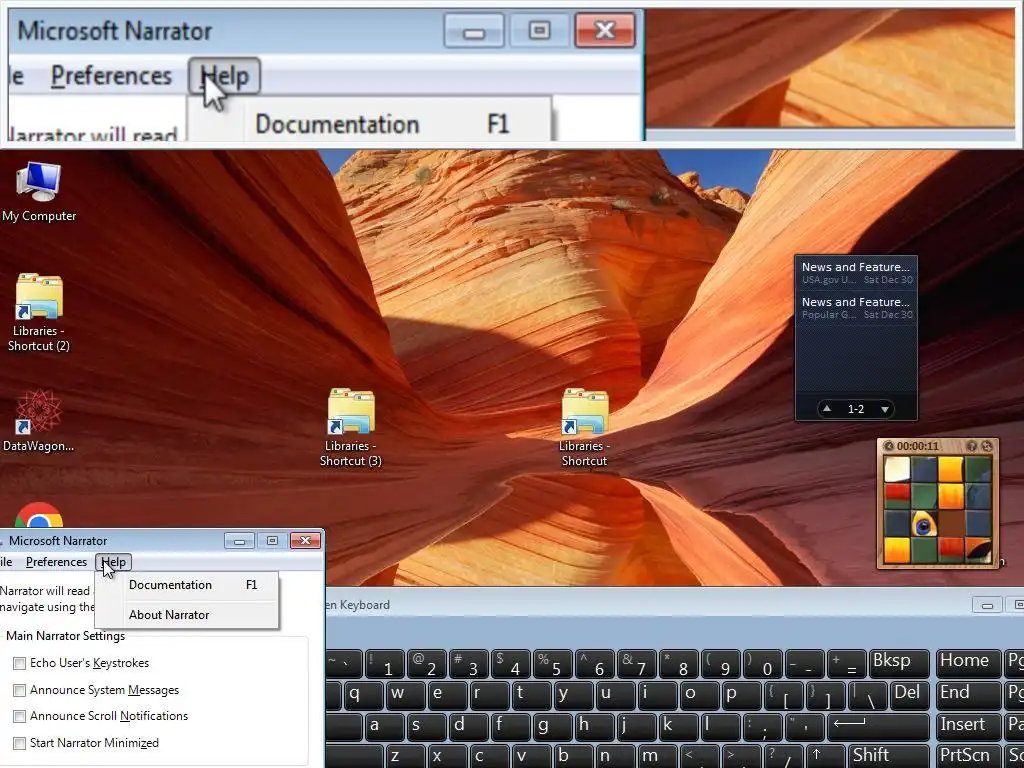Click the Google Chrome desktop icon
The width and height of the screenshot is (1024, 768).
[39, 515]
